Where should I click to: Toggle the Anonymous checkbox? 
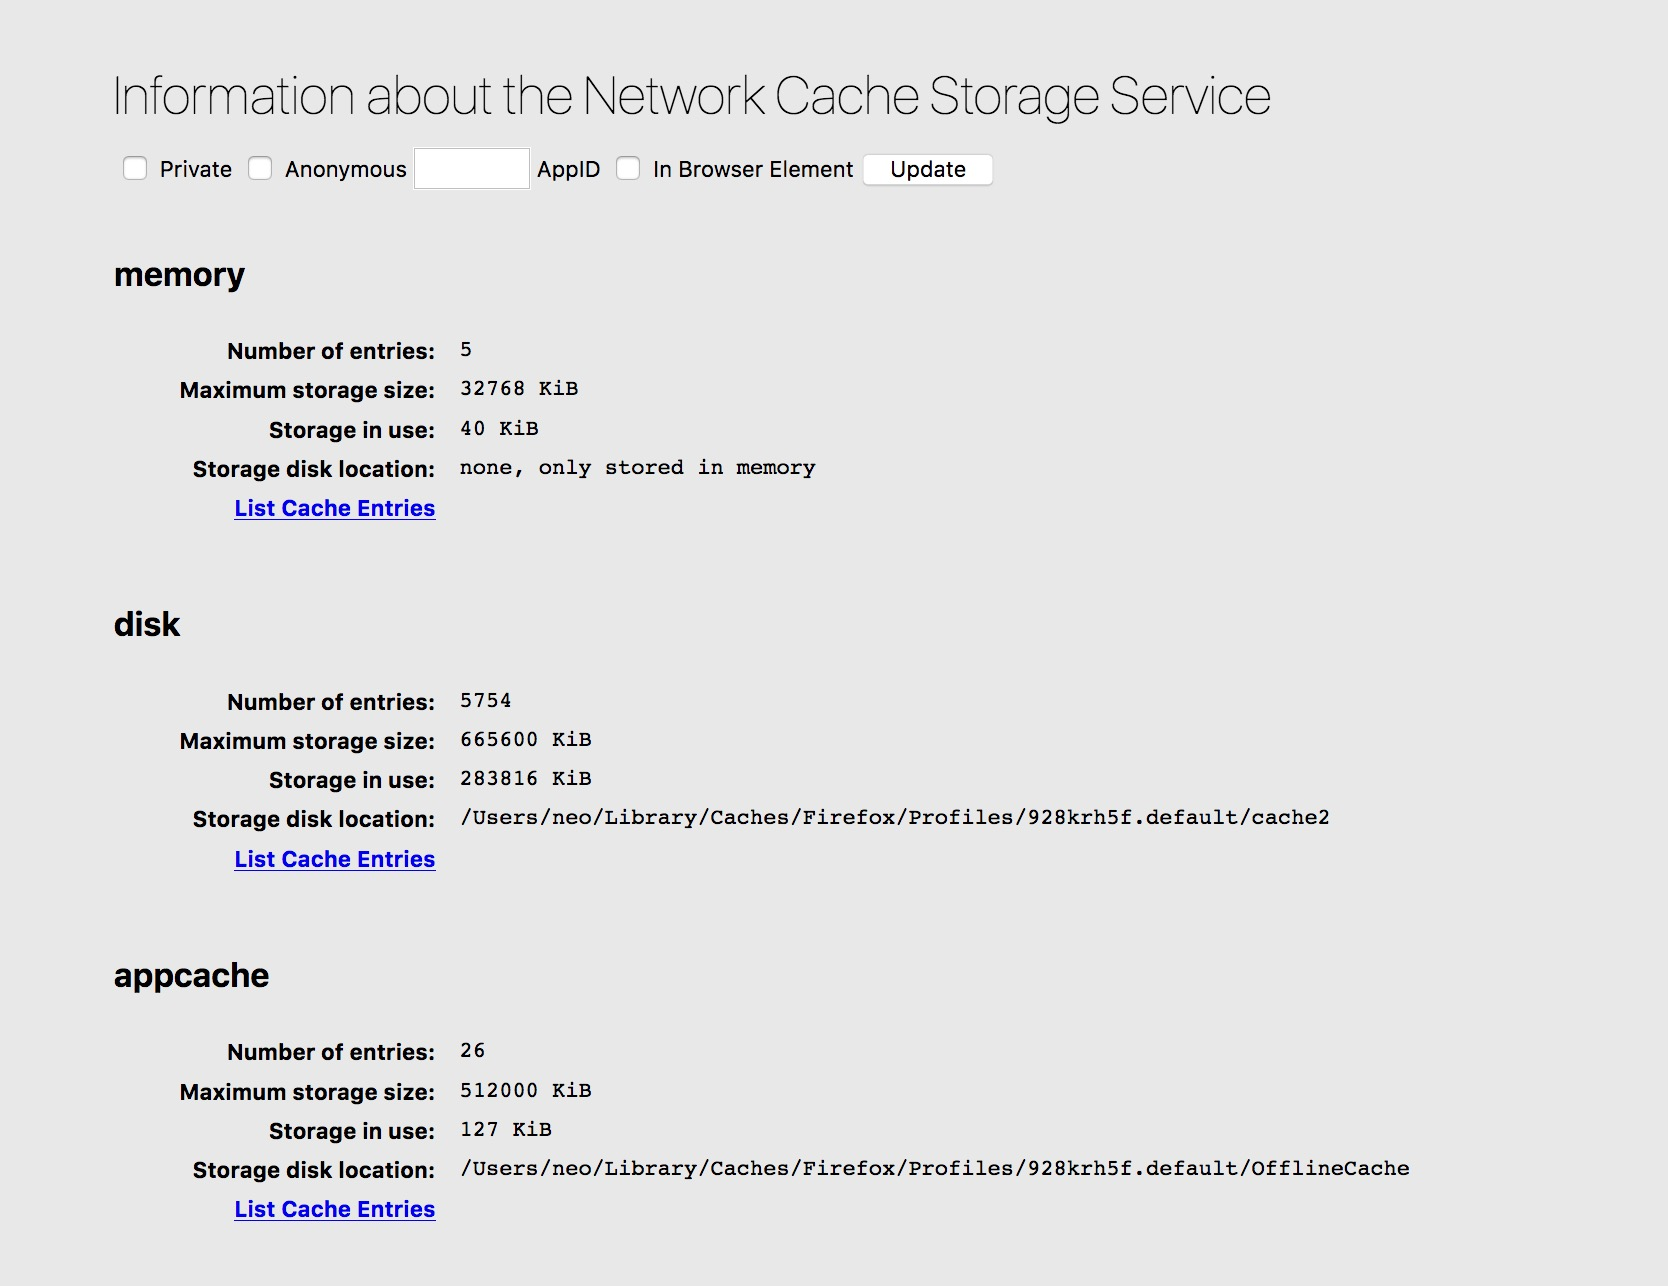(260, 168)
